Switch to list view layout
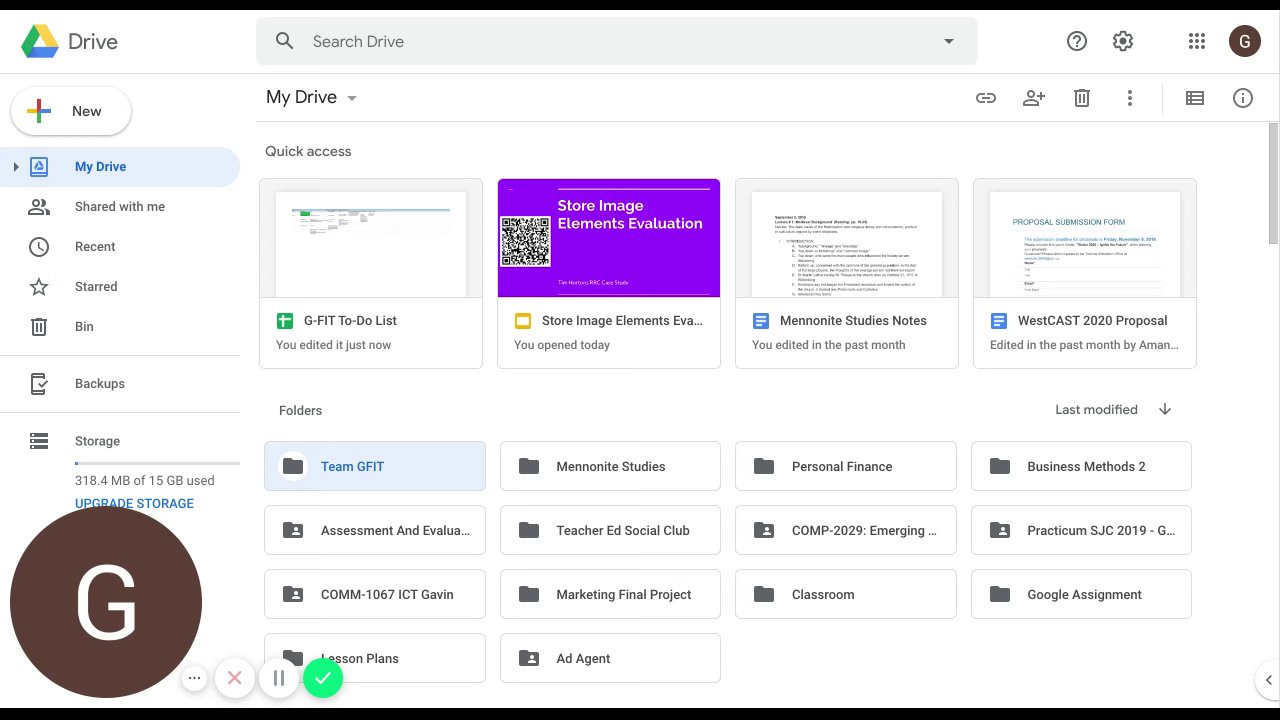This screenshot has height=720, width=1280. click(x=1195, y=98)
